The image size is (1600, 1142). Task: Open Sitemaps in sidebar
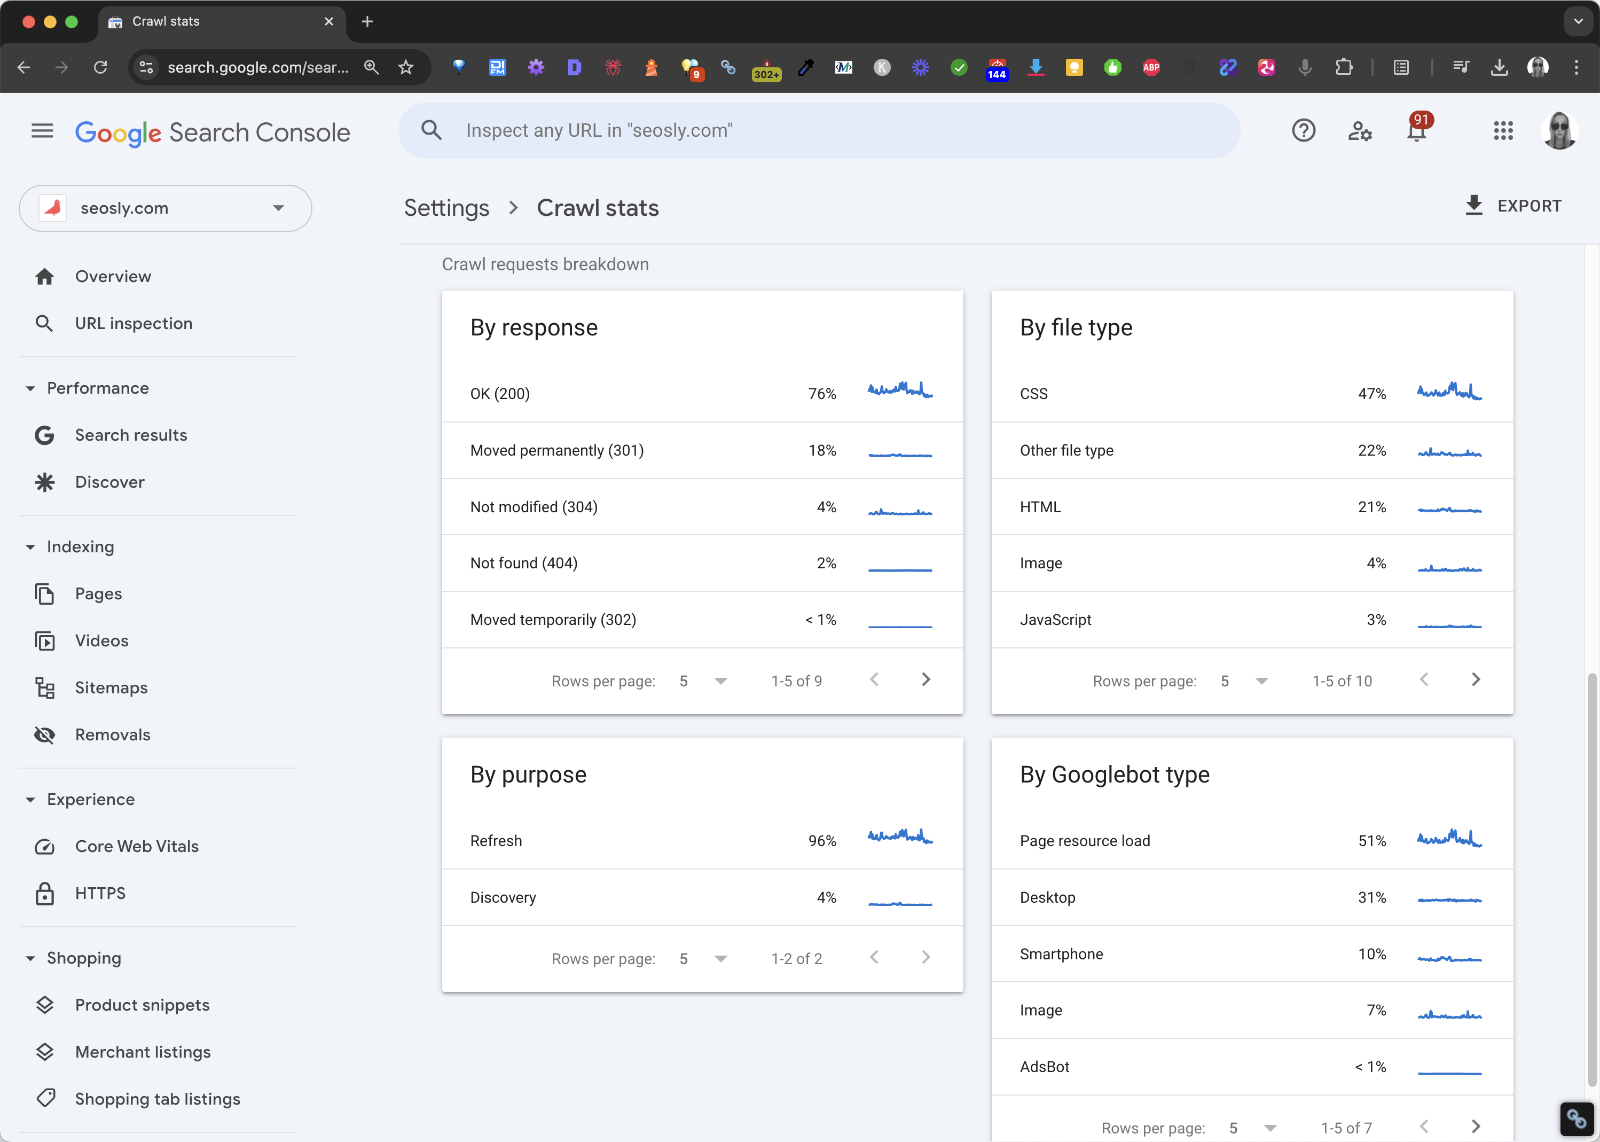click(x=111, y=688)
